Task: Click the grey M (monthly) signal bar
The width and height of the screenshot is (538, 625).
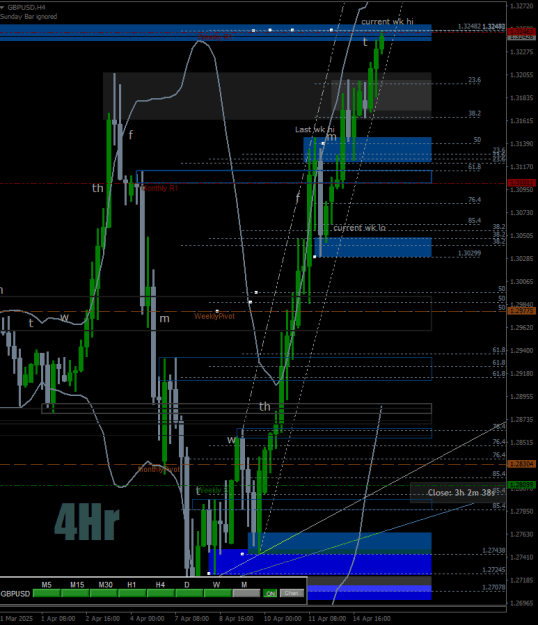Action: (x=246, y=593)
